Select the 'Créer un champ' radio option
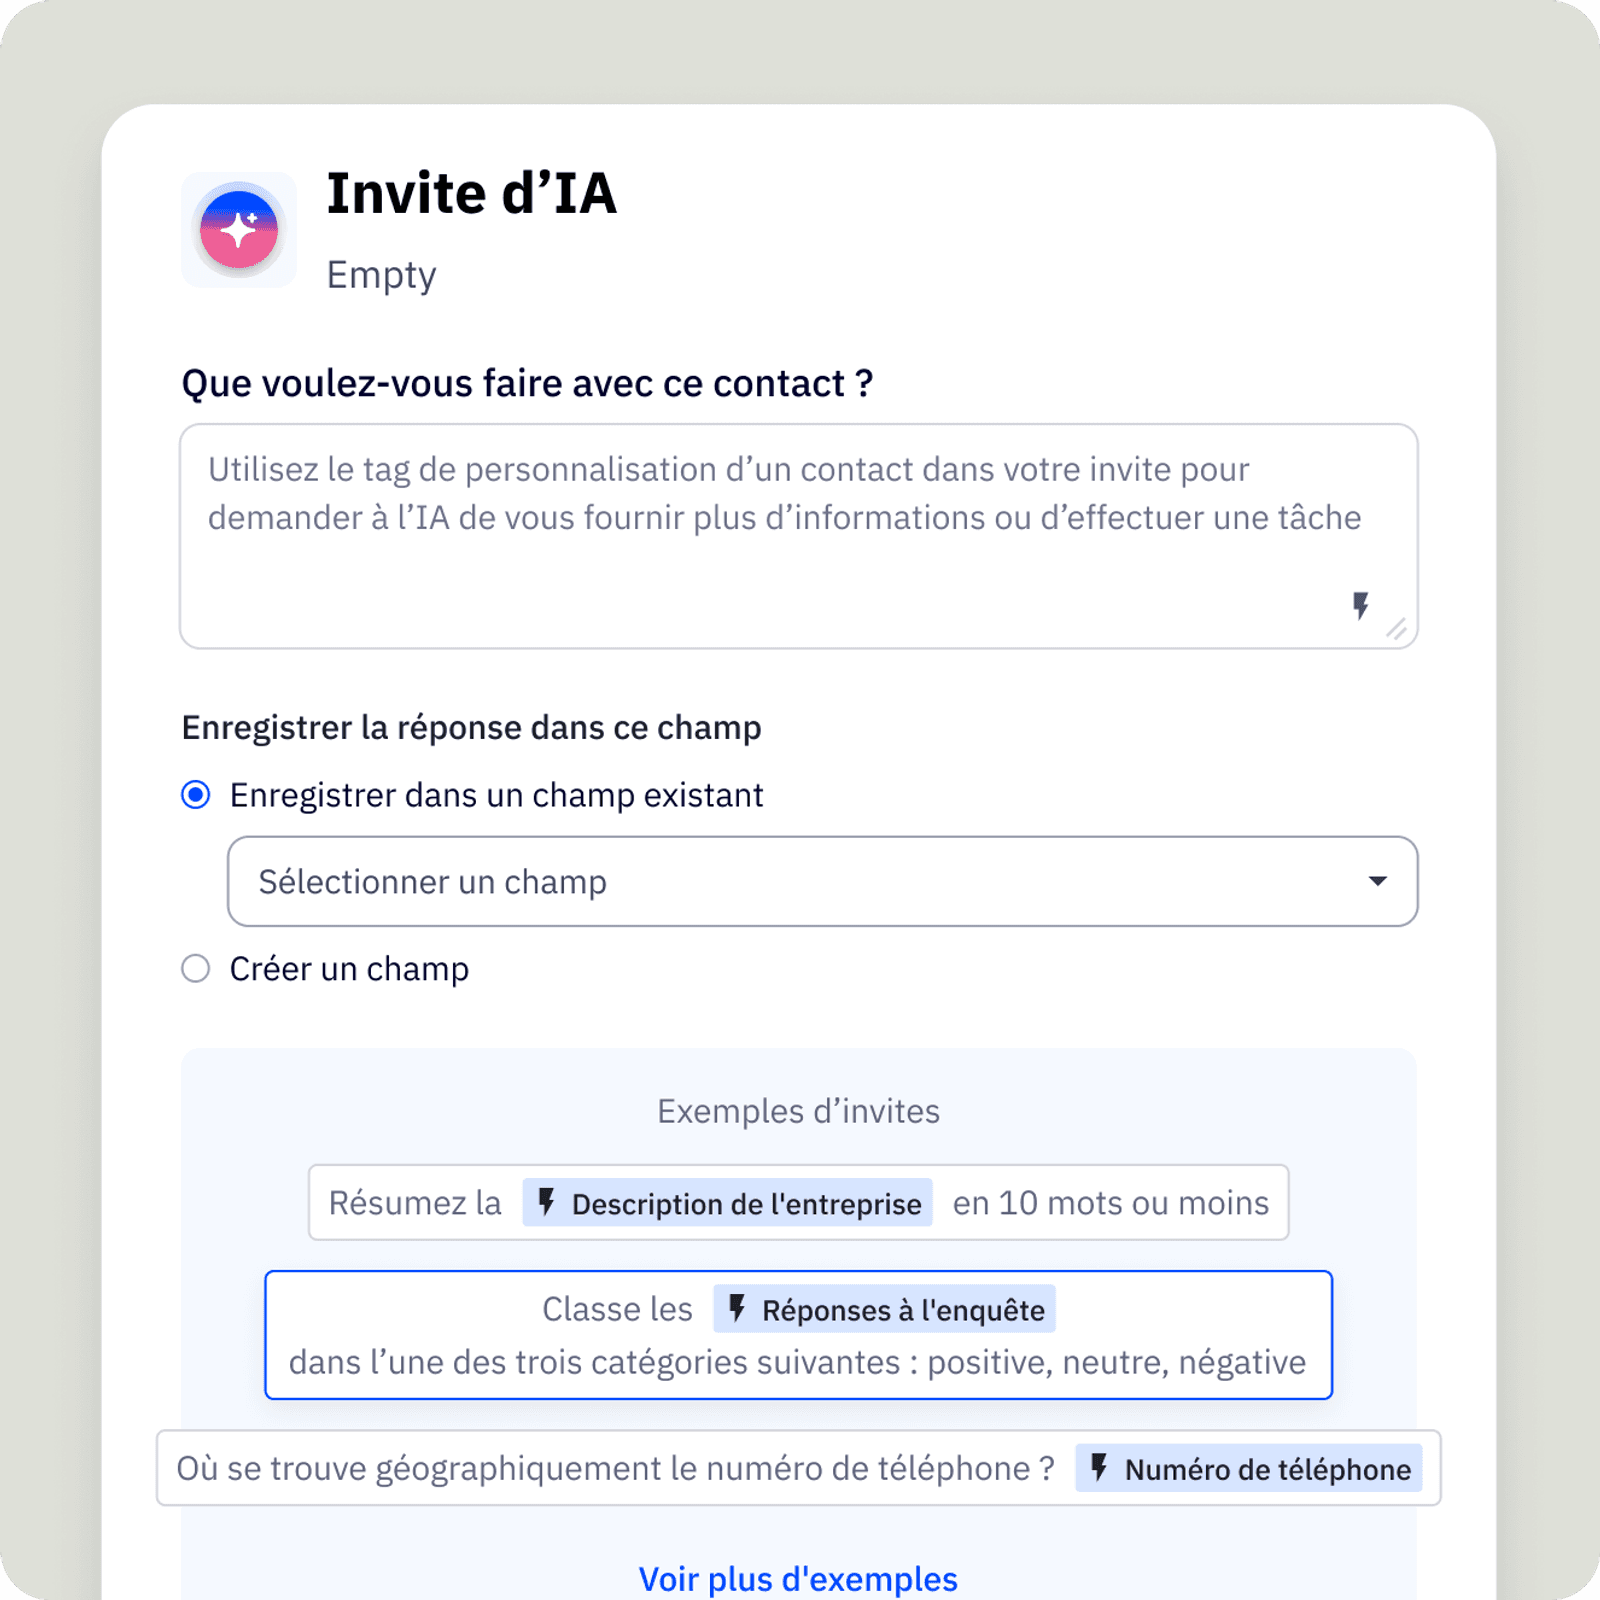 pos(196,968)
